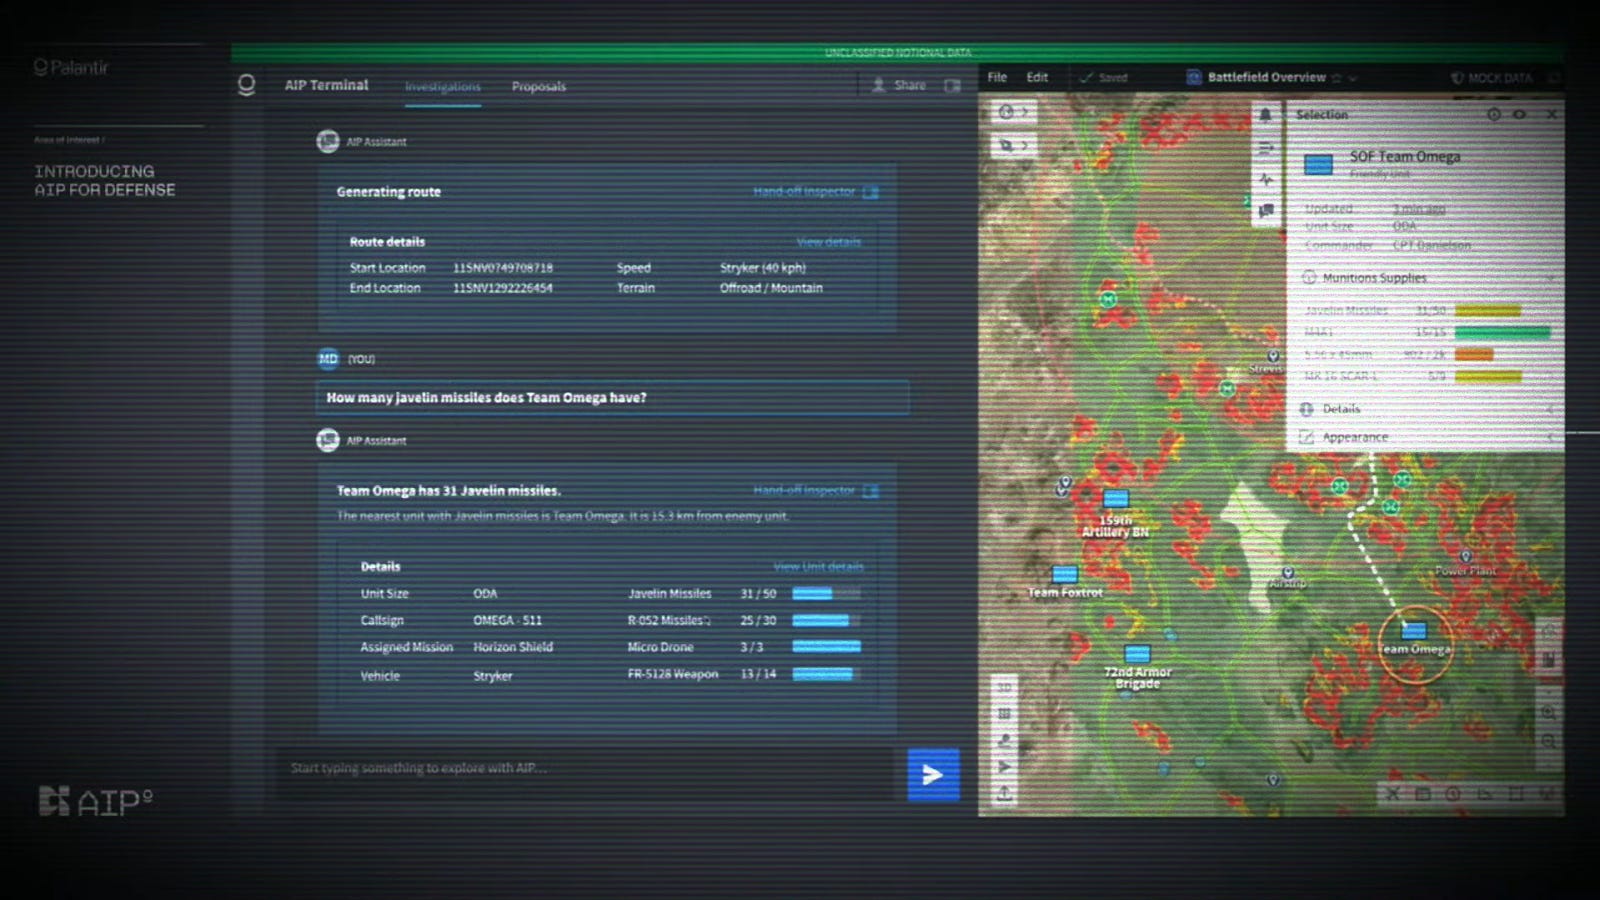Image resolution: width=1600 pixels, height=900 pixels.
Task: Click the MD (YOU) user avatar
Action: click(328, 358)
